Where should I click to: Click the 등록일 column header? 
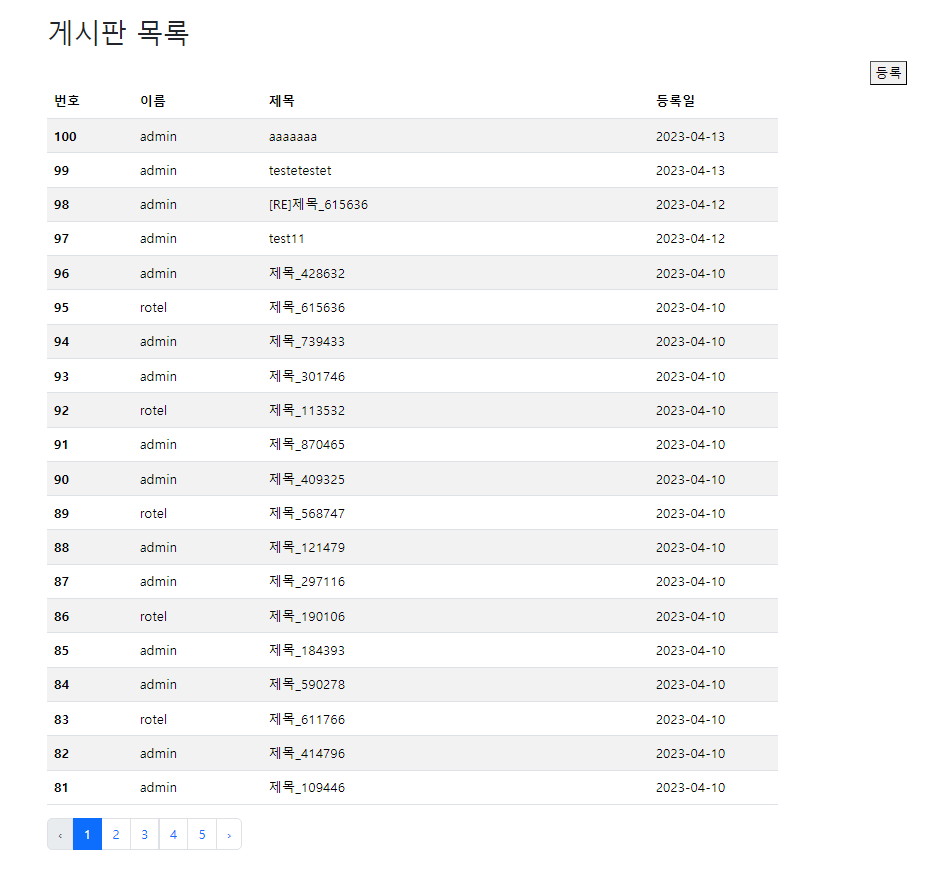[675, 100]
